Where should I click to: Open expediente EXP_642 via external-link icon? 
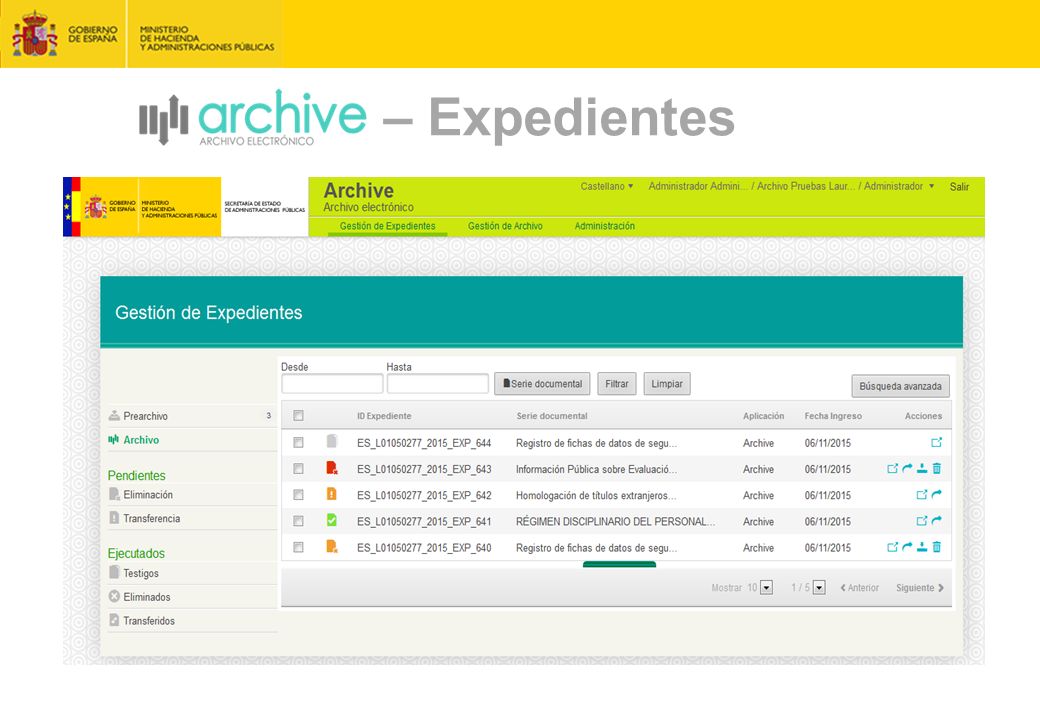click(x=922, y=495)
